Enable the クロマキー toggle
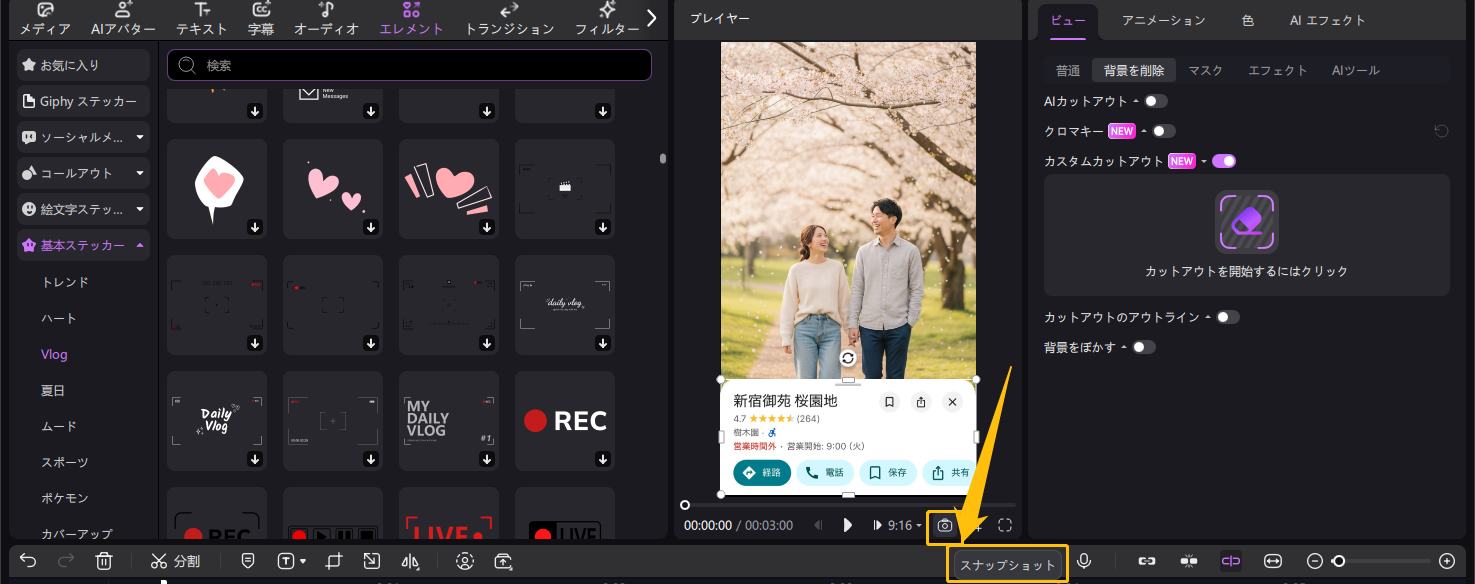Screen dimensions: 1475x584 pos(1164,131)
